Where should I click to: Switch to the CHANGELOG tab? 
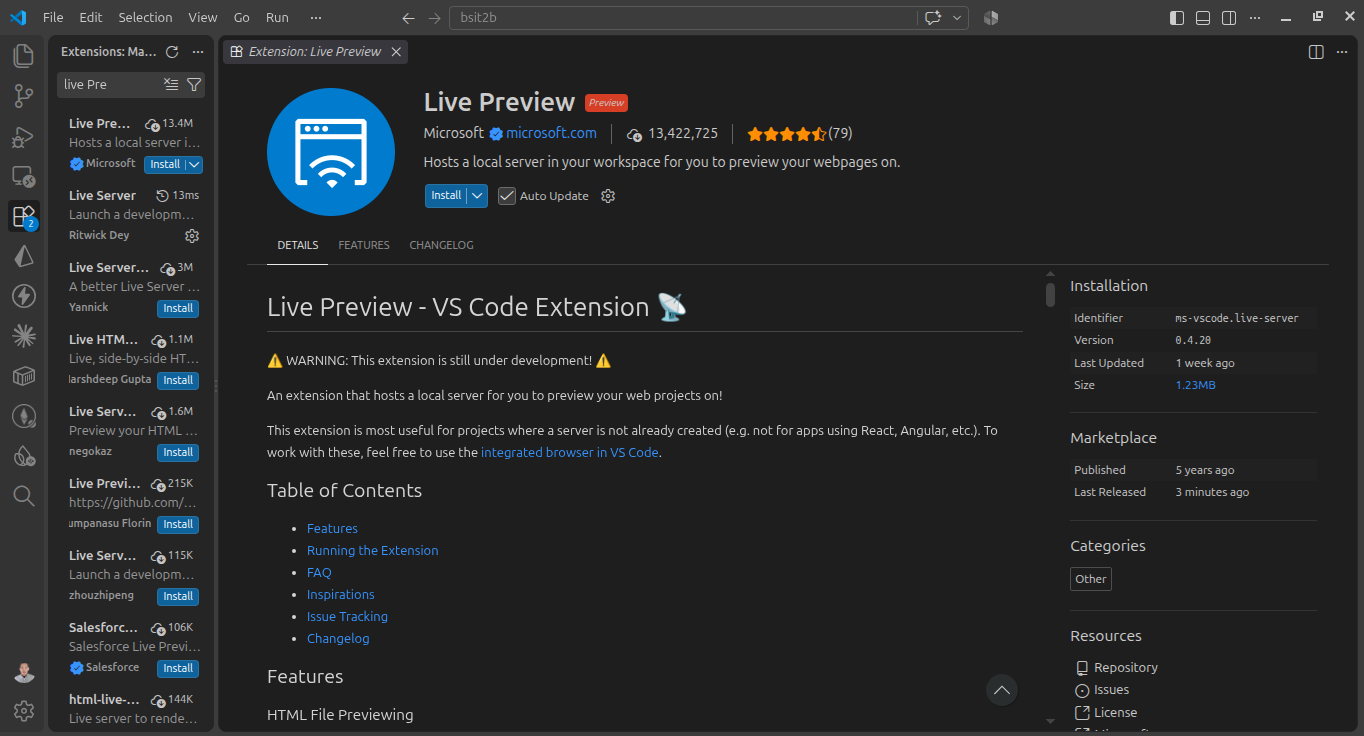(x=442, y=245)
